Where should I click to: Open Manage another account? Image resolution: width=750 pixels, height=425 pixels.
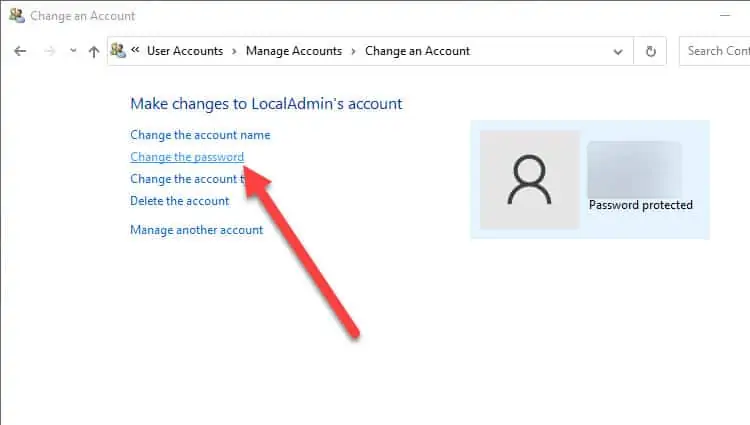(x=197, y=230)
